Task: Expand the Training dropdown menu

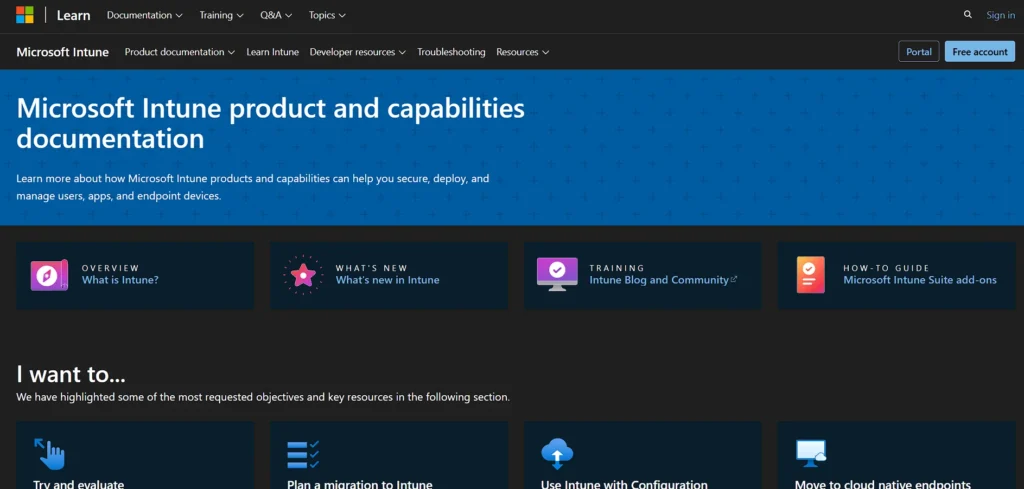Action: [221, 15]
